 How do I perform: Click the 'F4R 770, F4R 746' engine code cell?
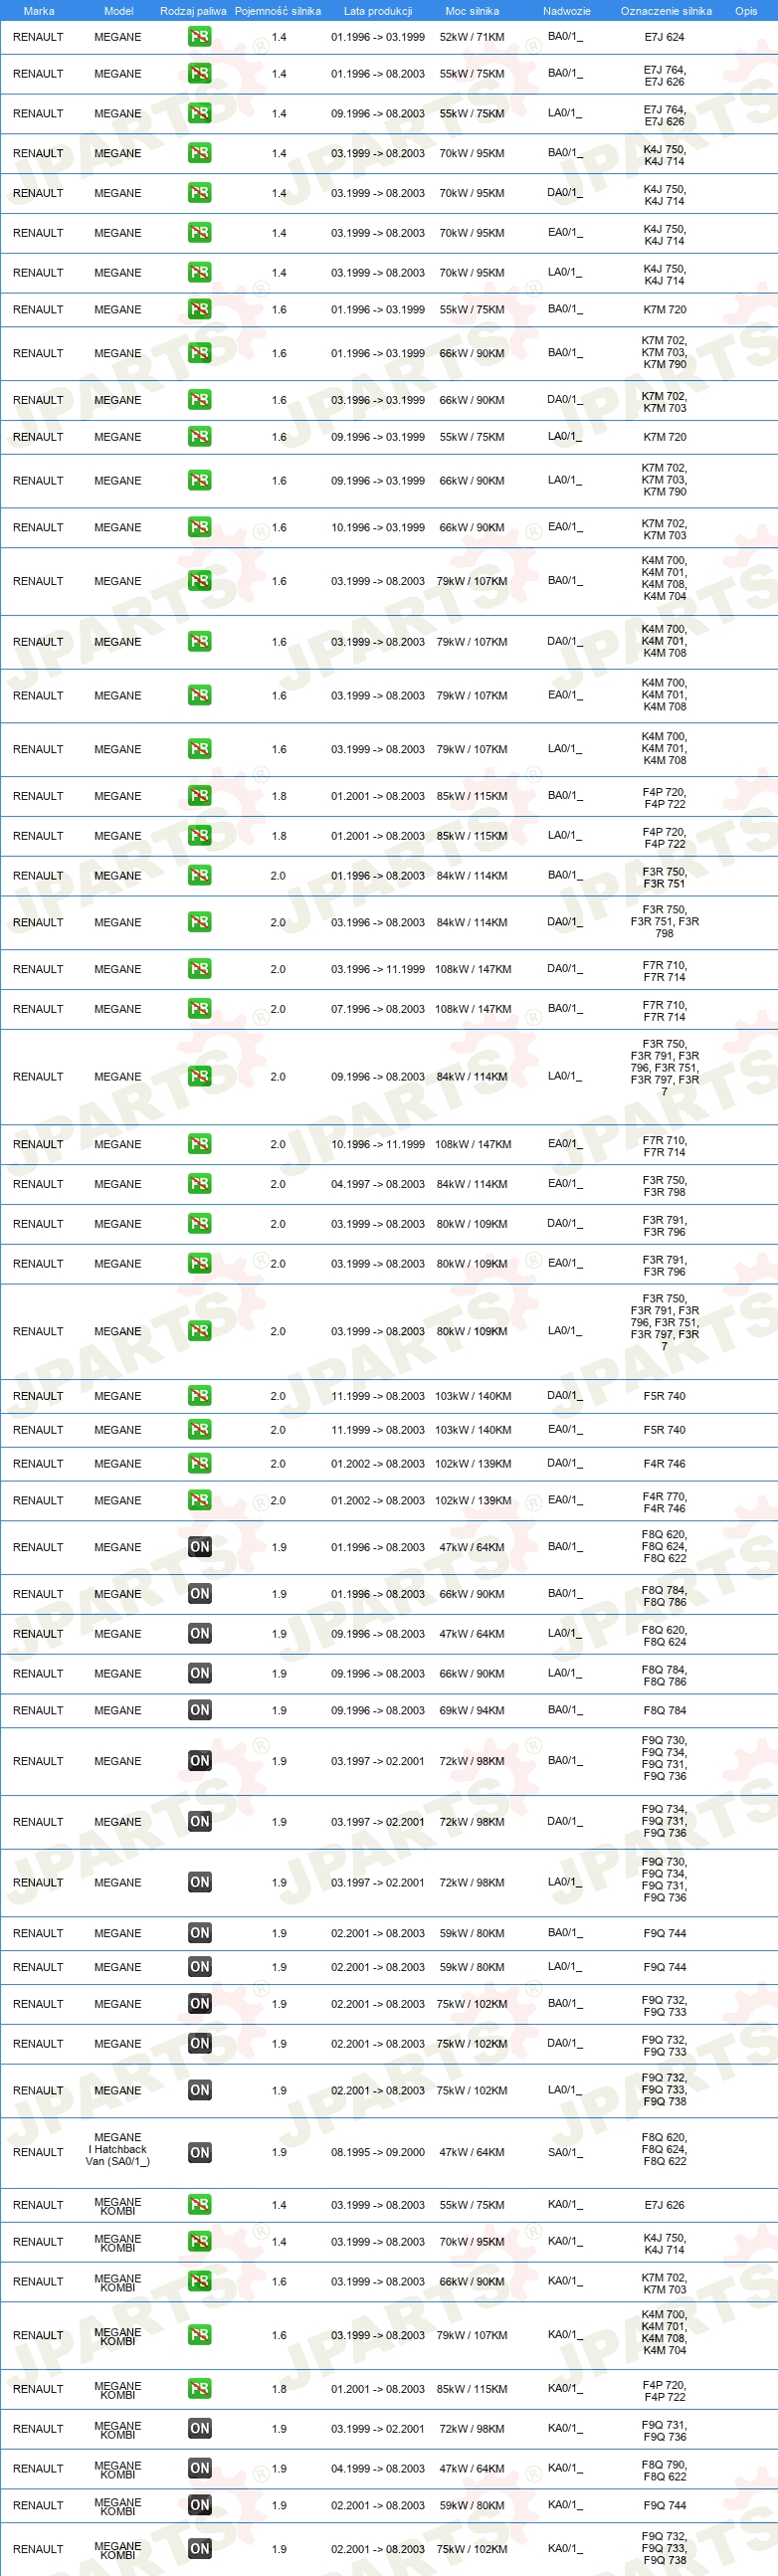[x=665, y=1503]
